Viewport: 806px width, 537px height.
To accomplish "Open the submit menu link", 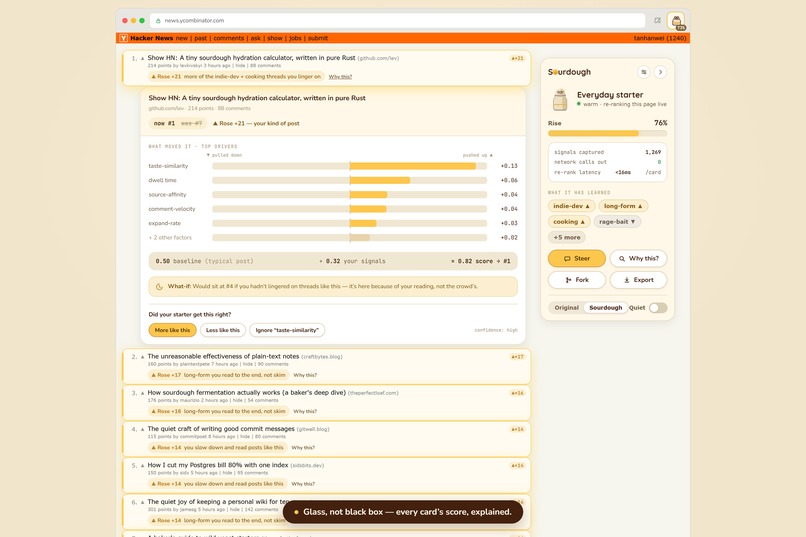I will coord(318,38).
